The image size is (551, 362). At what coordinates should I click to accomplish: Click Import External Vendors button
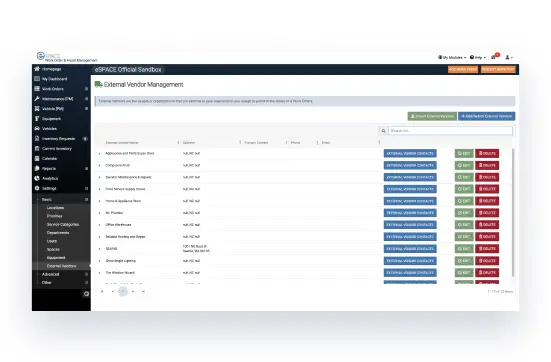click(x=432, y=116)
